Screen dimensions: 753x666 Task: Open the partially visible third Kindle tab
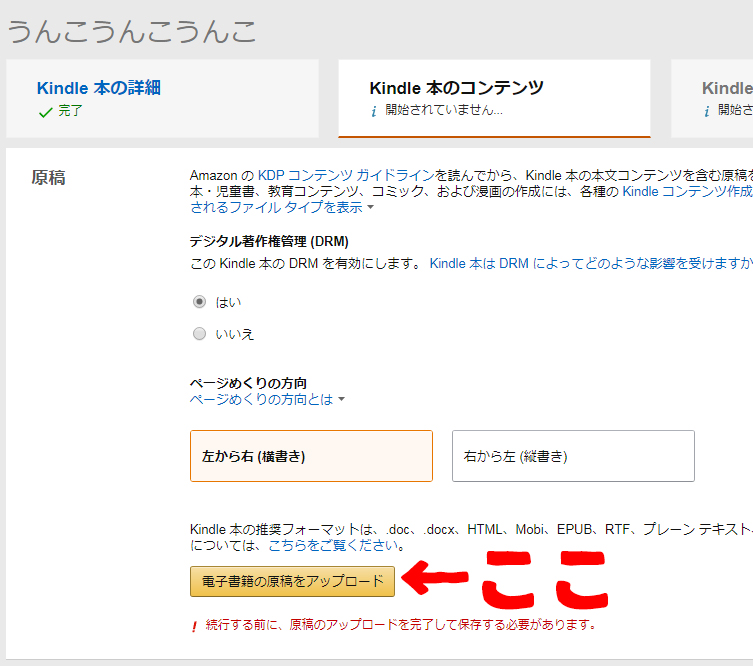[712, 98]
